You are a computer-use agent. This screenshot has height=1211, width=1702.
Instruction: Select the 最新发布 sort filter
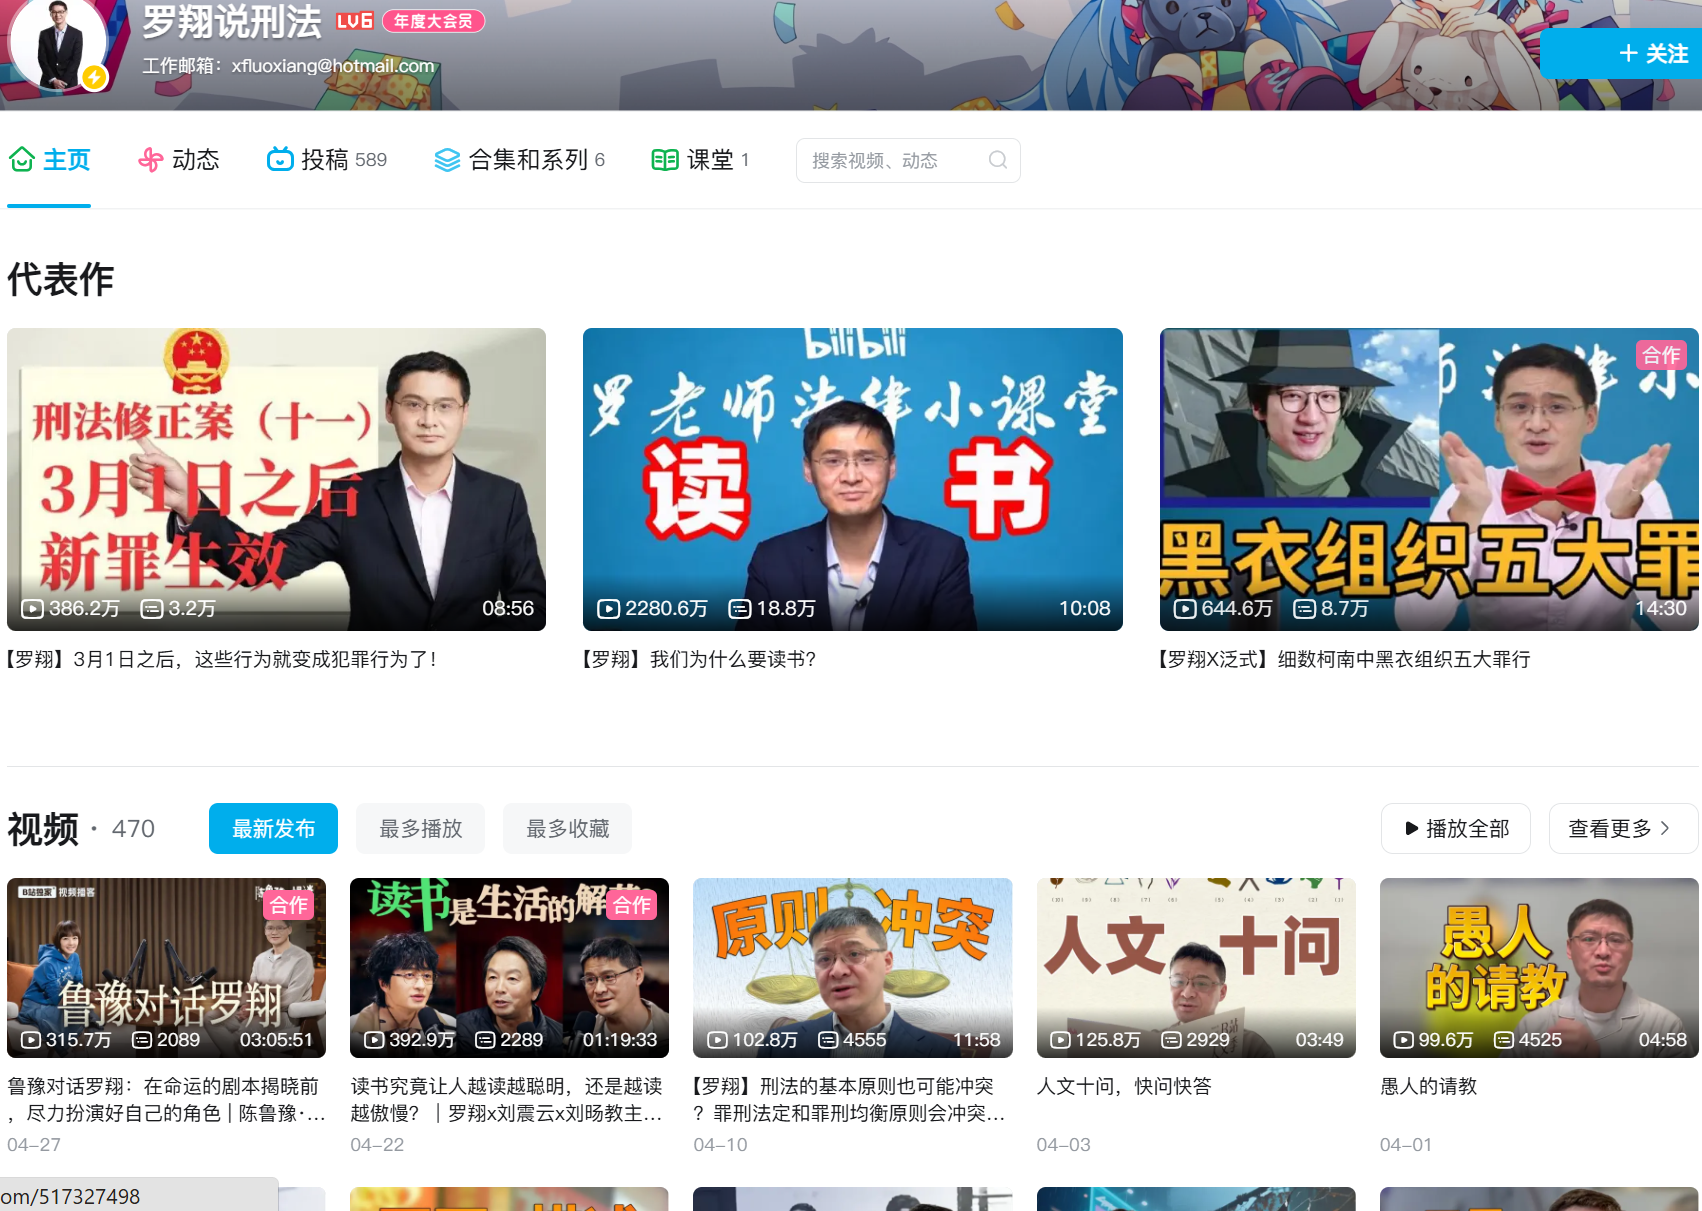tap(273, 828)
